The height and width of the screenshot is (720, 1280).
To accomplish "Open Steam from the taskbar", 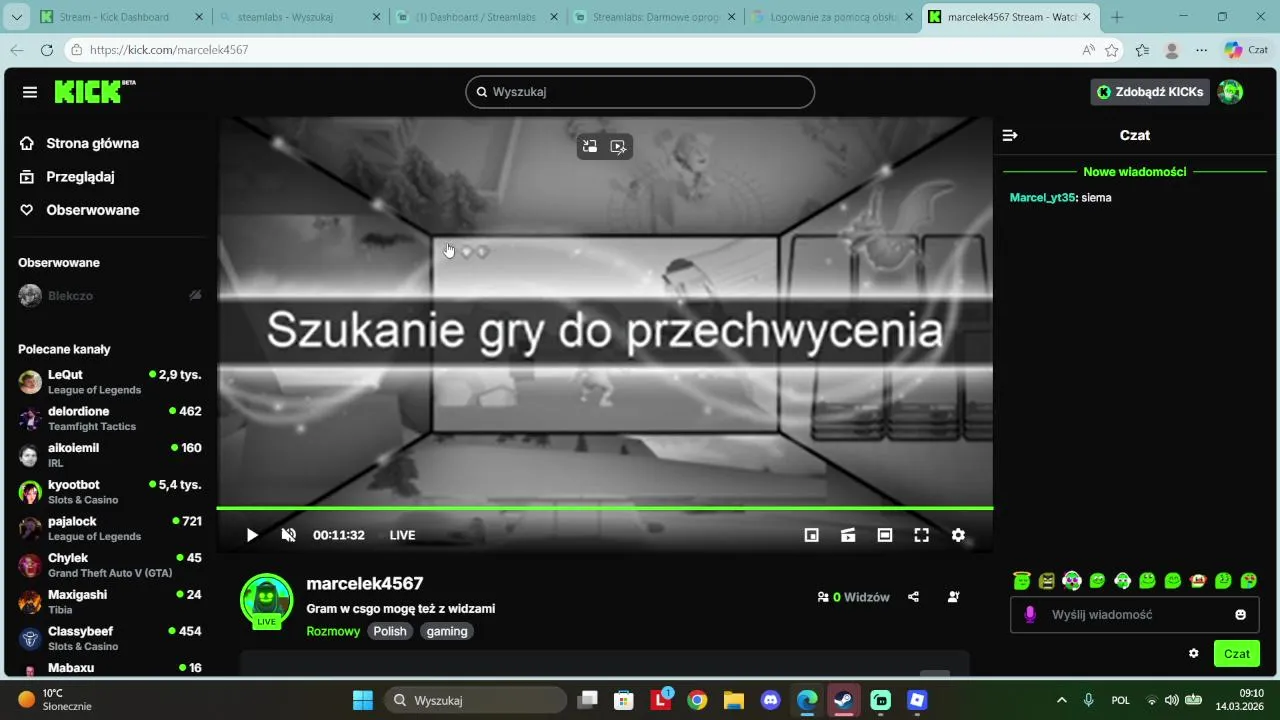I will pyautogui.click(x=843, y=700).
